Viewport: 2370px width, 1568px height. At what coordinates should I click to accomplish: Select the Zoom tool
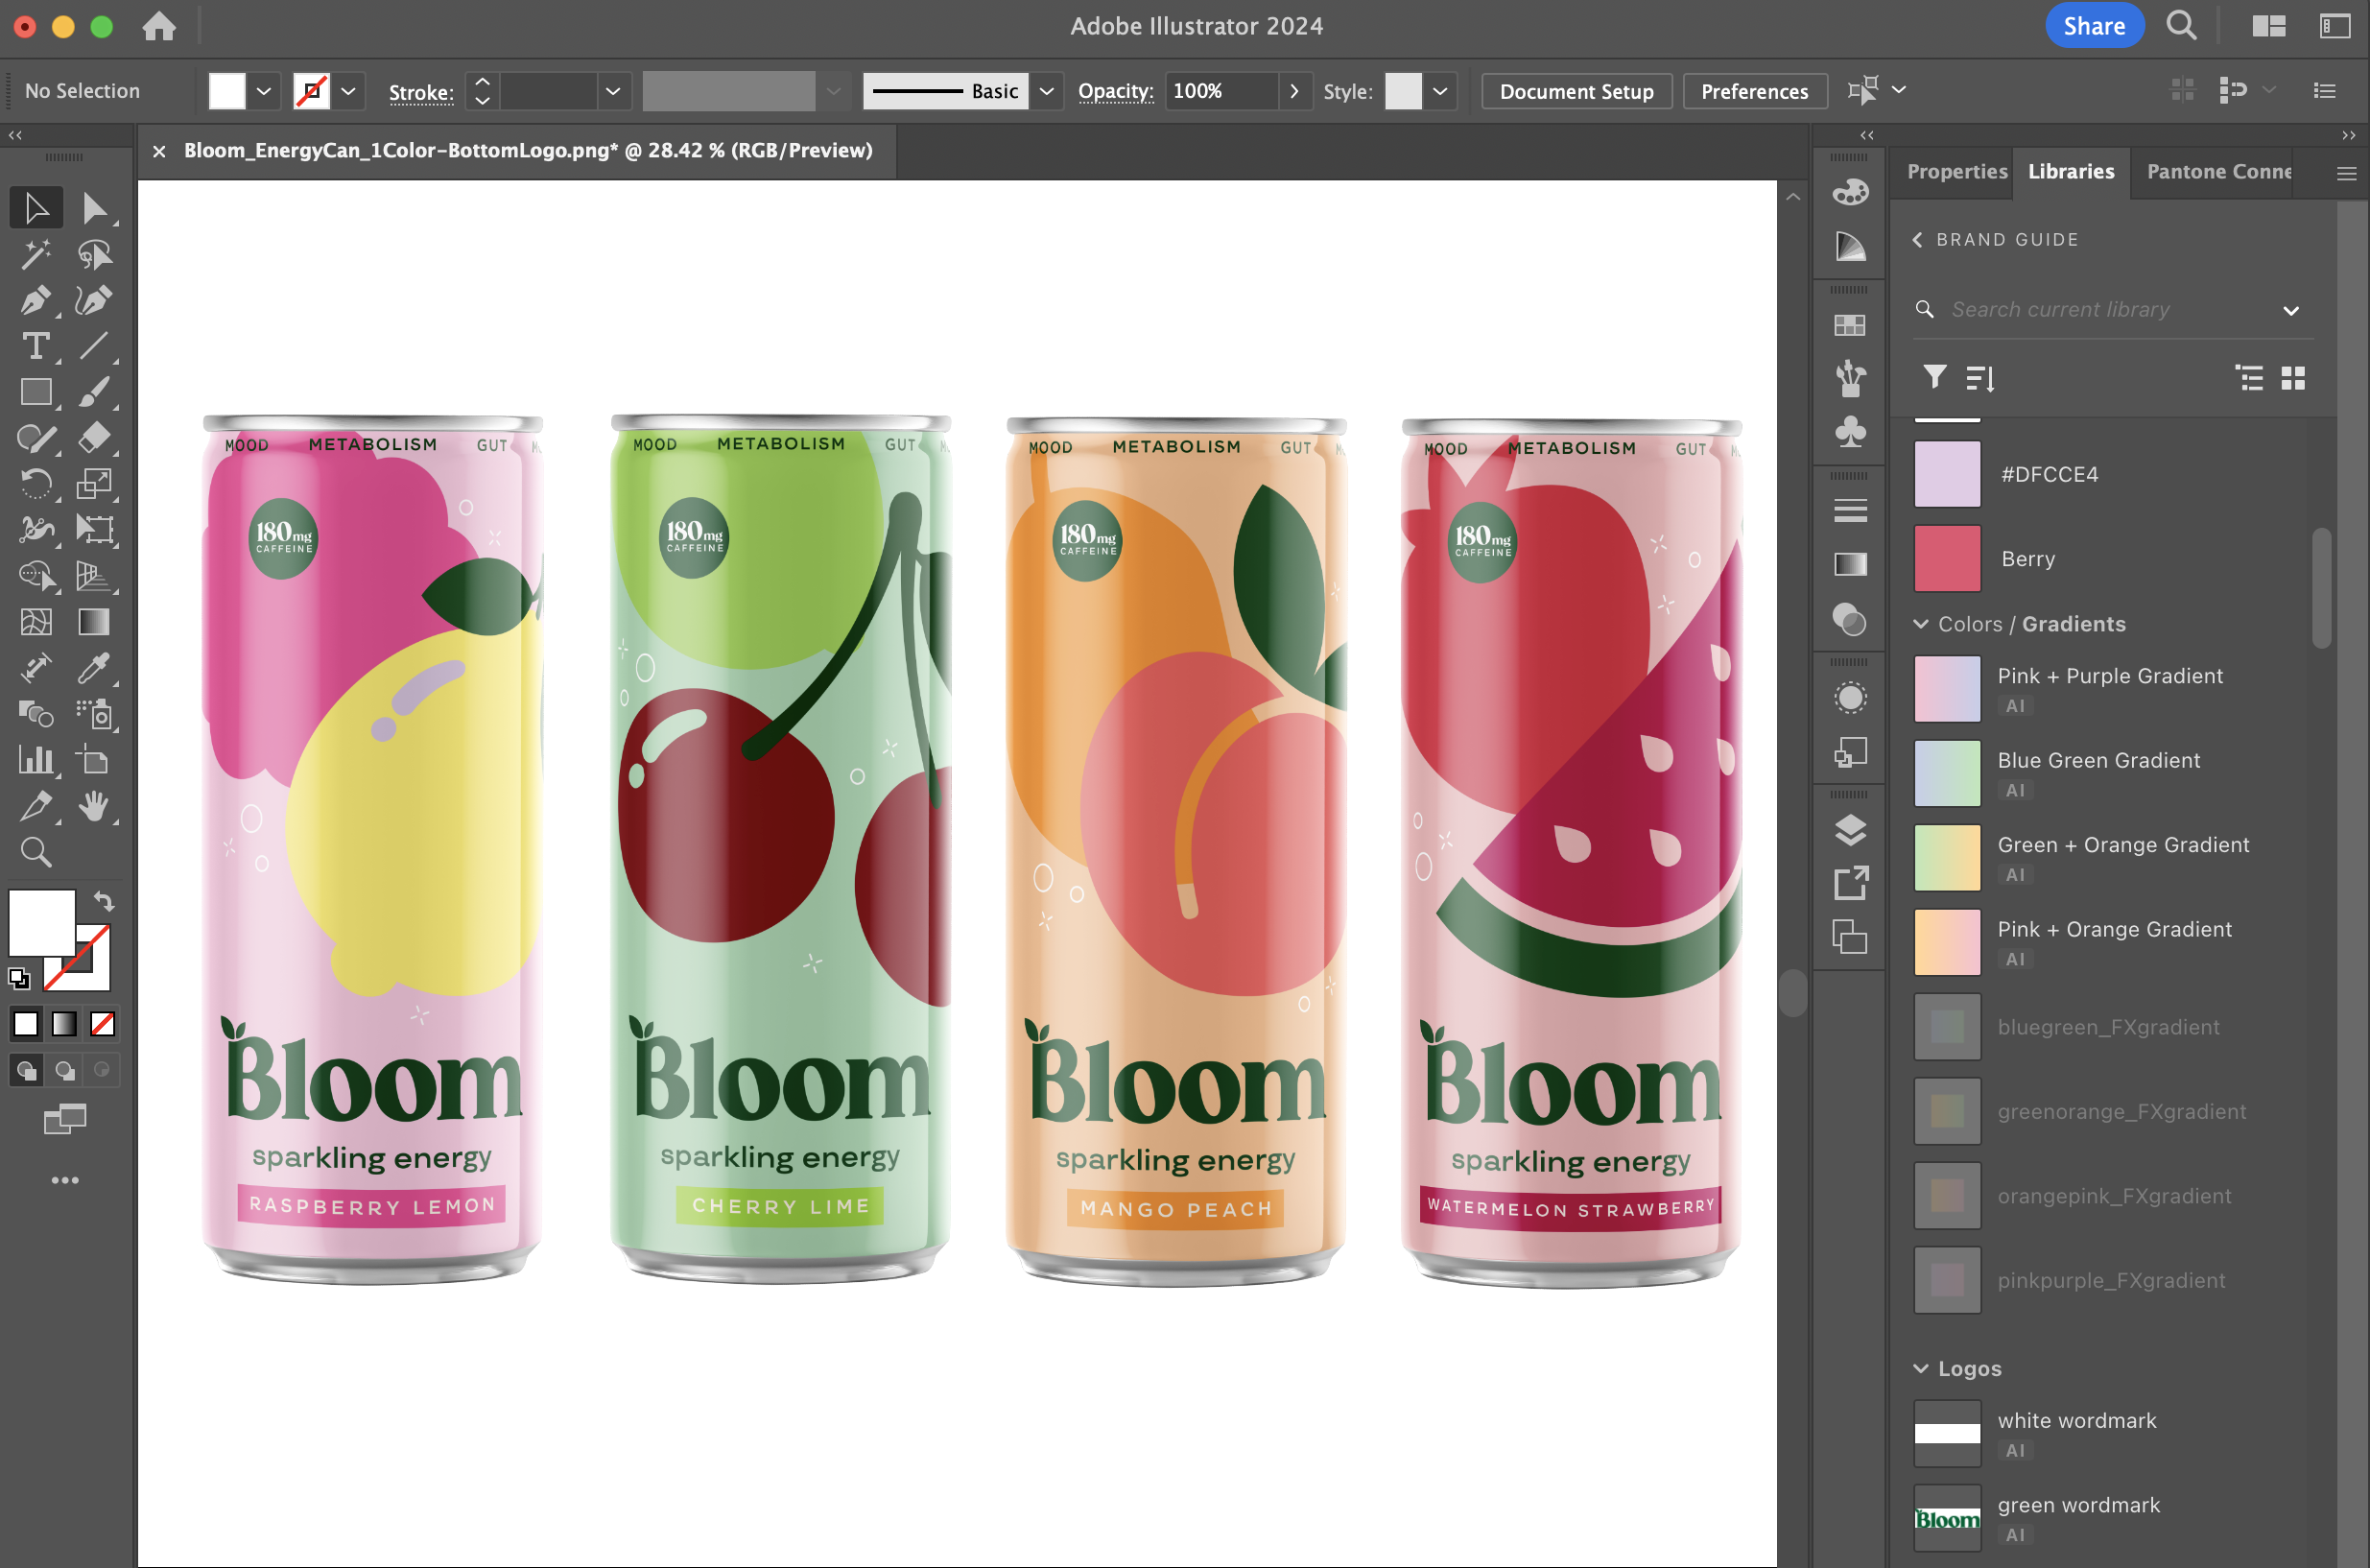tap(35, 852)
